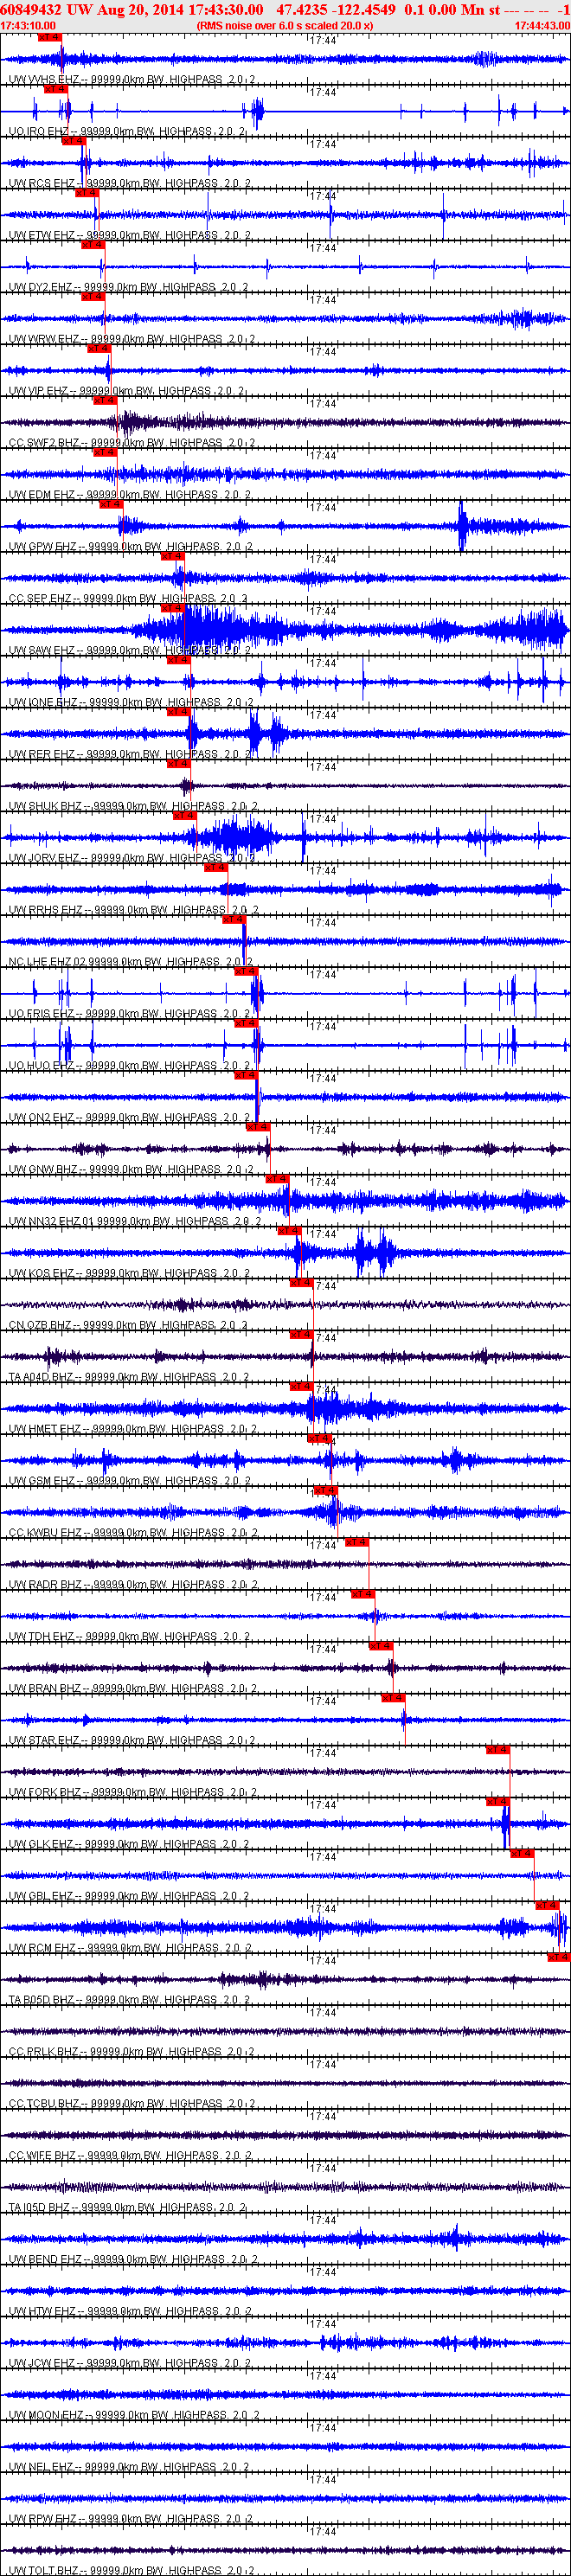Screen dimensions: 571x2576
Task: Select the NC LHE EHZ 02 station label
Action: [x=48, y=963]
